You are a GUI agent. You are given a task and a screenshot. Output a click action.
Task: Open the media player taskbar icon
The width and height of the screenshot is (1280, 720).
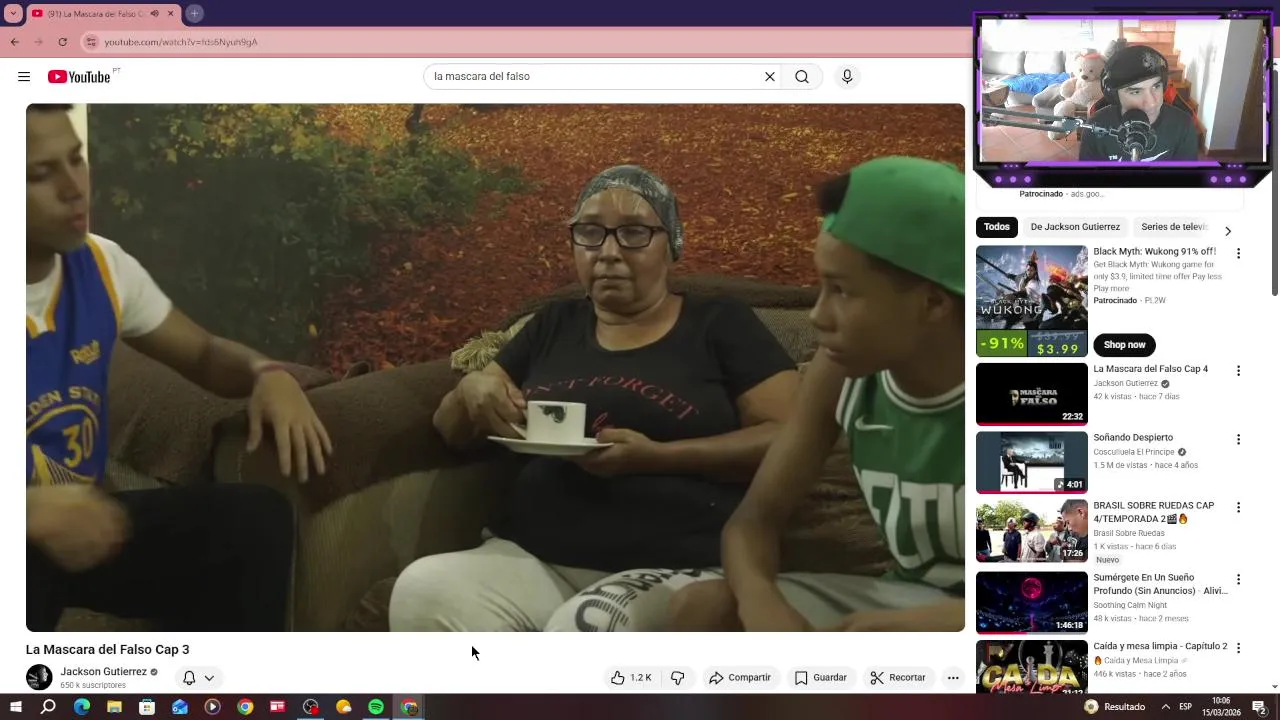coord(212,707)
